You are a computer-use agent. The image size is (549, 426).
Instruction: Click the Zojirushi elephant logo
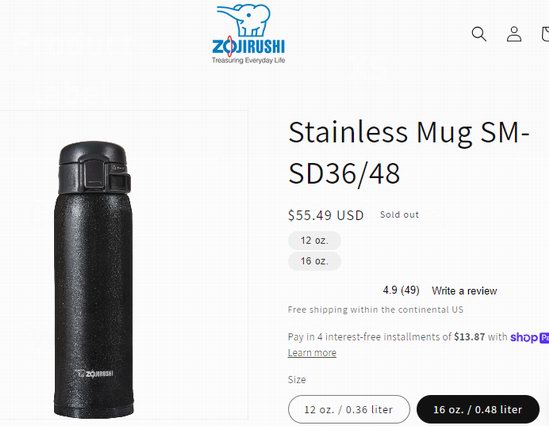(x=248, y=33)
